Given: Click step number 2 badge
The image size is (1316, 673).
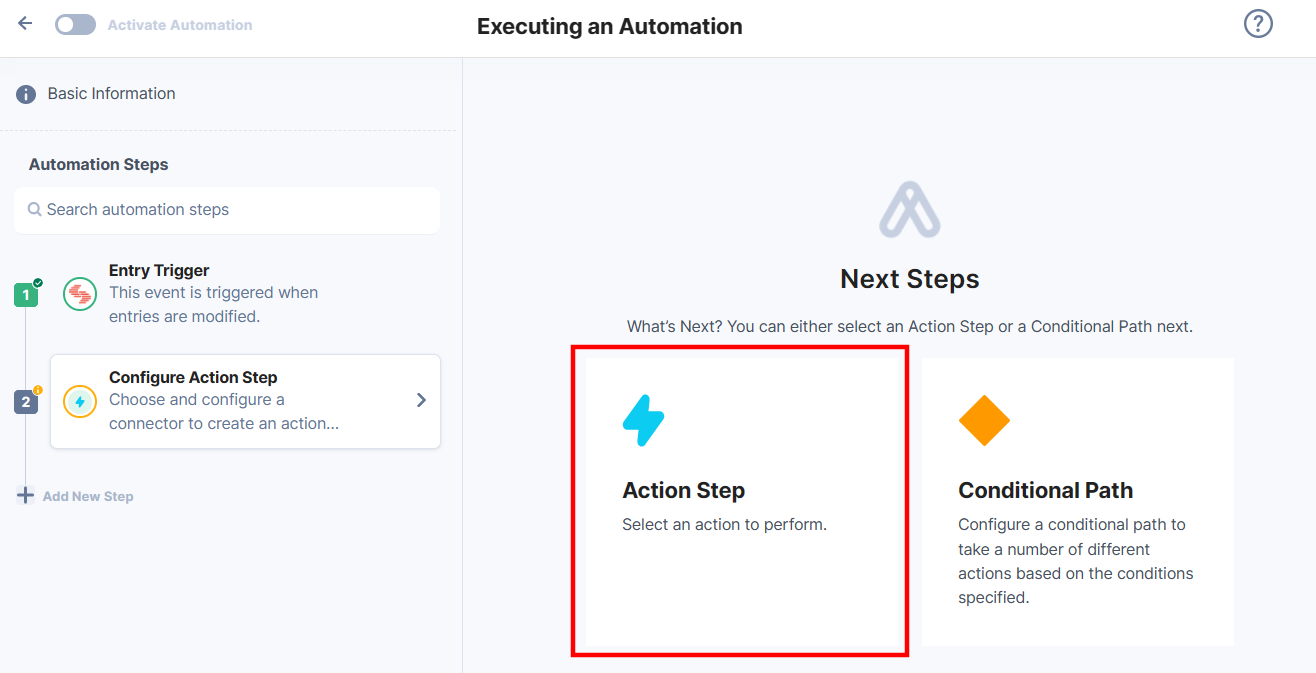Looking at the screenshot, I should (x=26, y=402).
